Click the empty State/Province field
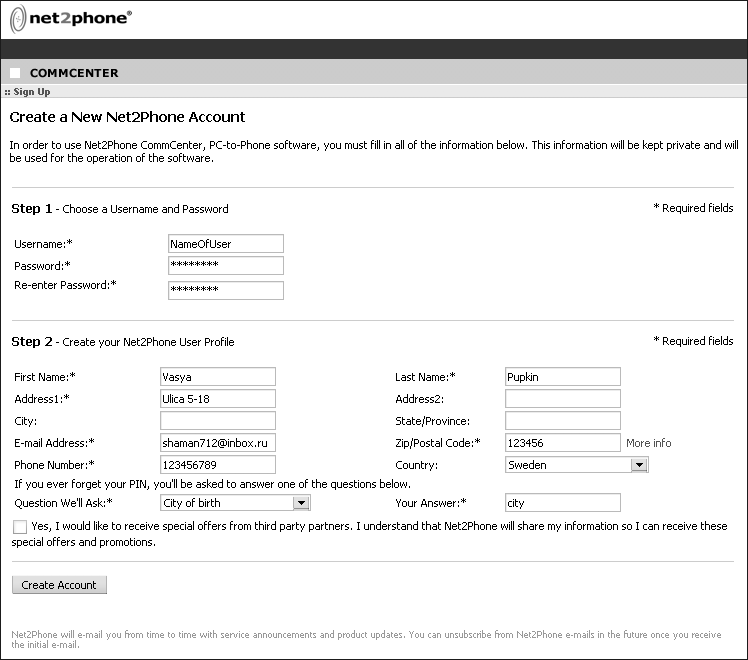Image resolution: width=748 pixels, height=660 pixels. pyautogui.click(x=563, y=421)
